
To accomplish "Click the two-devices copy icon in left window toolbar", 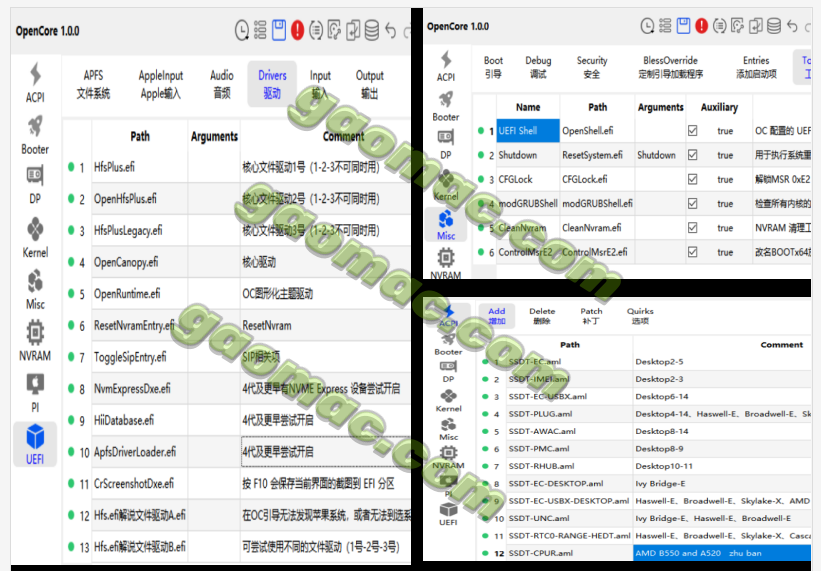I will point(353,30).
